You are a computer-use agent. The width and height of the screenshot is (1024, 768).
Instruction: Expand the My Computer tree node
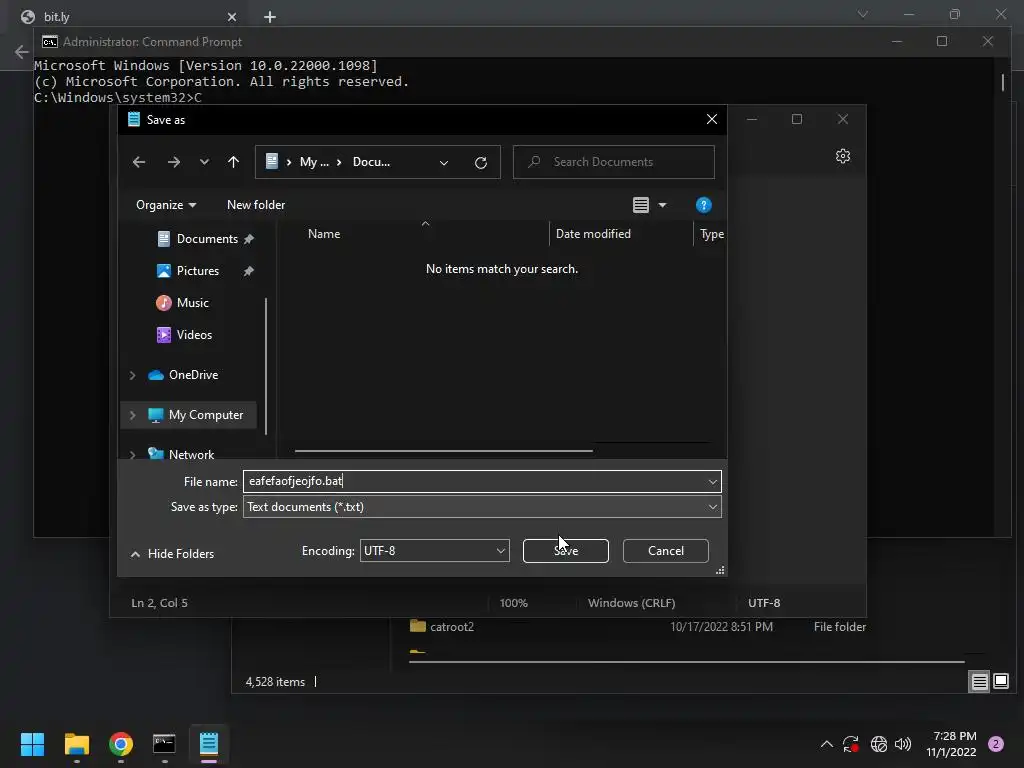pos(133,415)
